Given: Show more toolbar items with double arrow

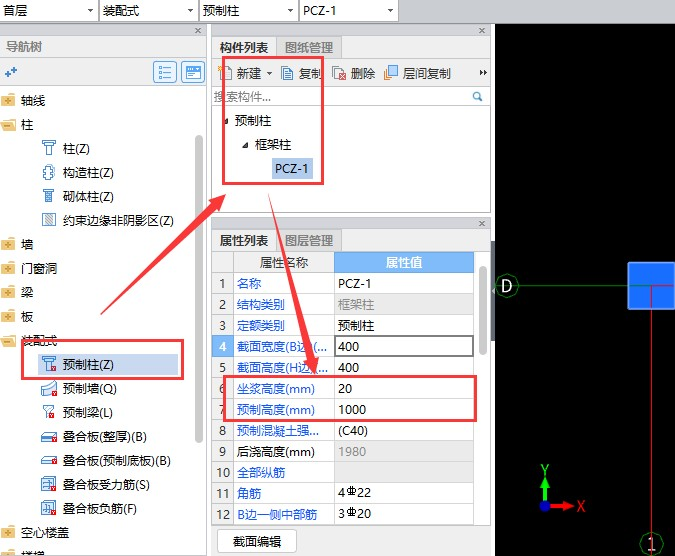Looking at the screenshot, I should click(x=483, y=73).
